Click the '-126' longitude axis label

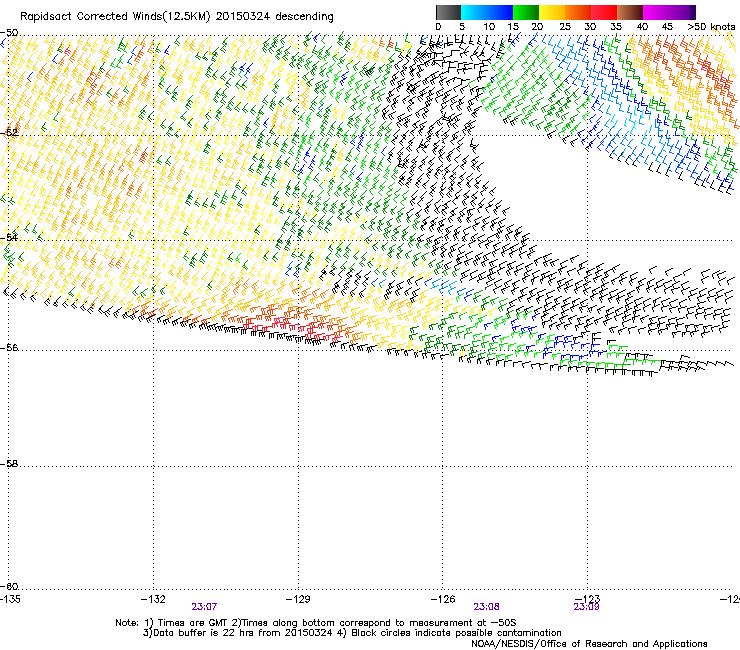[443, 599]
